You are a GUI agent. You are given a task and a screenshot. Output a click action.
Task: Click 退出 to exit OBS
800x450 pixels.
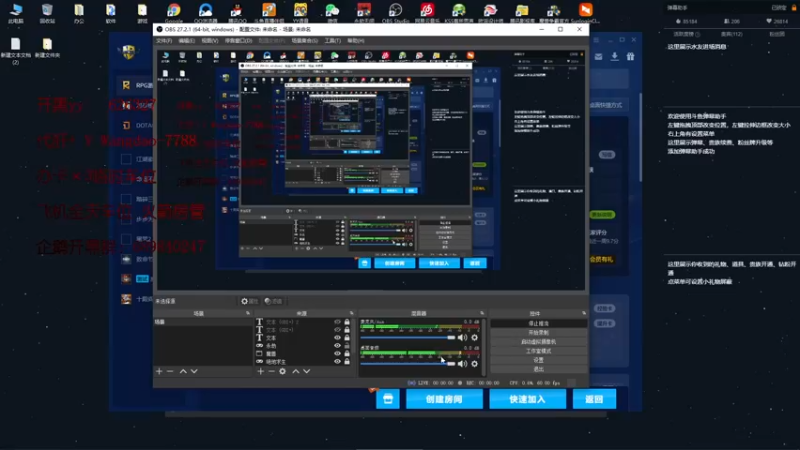click(x=538, y=369)
